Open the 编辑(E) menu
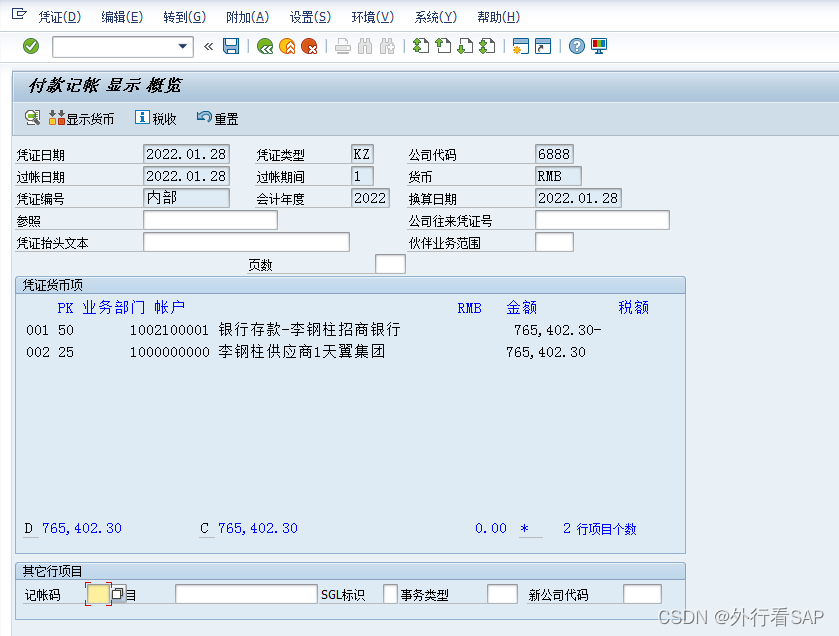The image size is (839, 636). pyautogui.click(x=122, y=17)
